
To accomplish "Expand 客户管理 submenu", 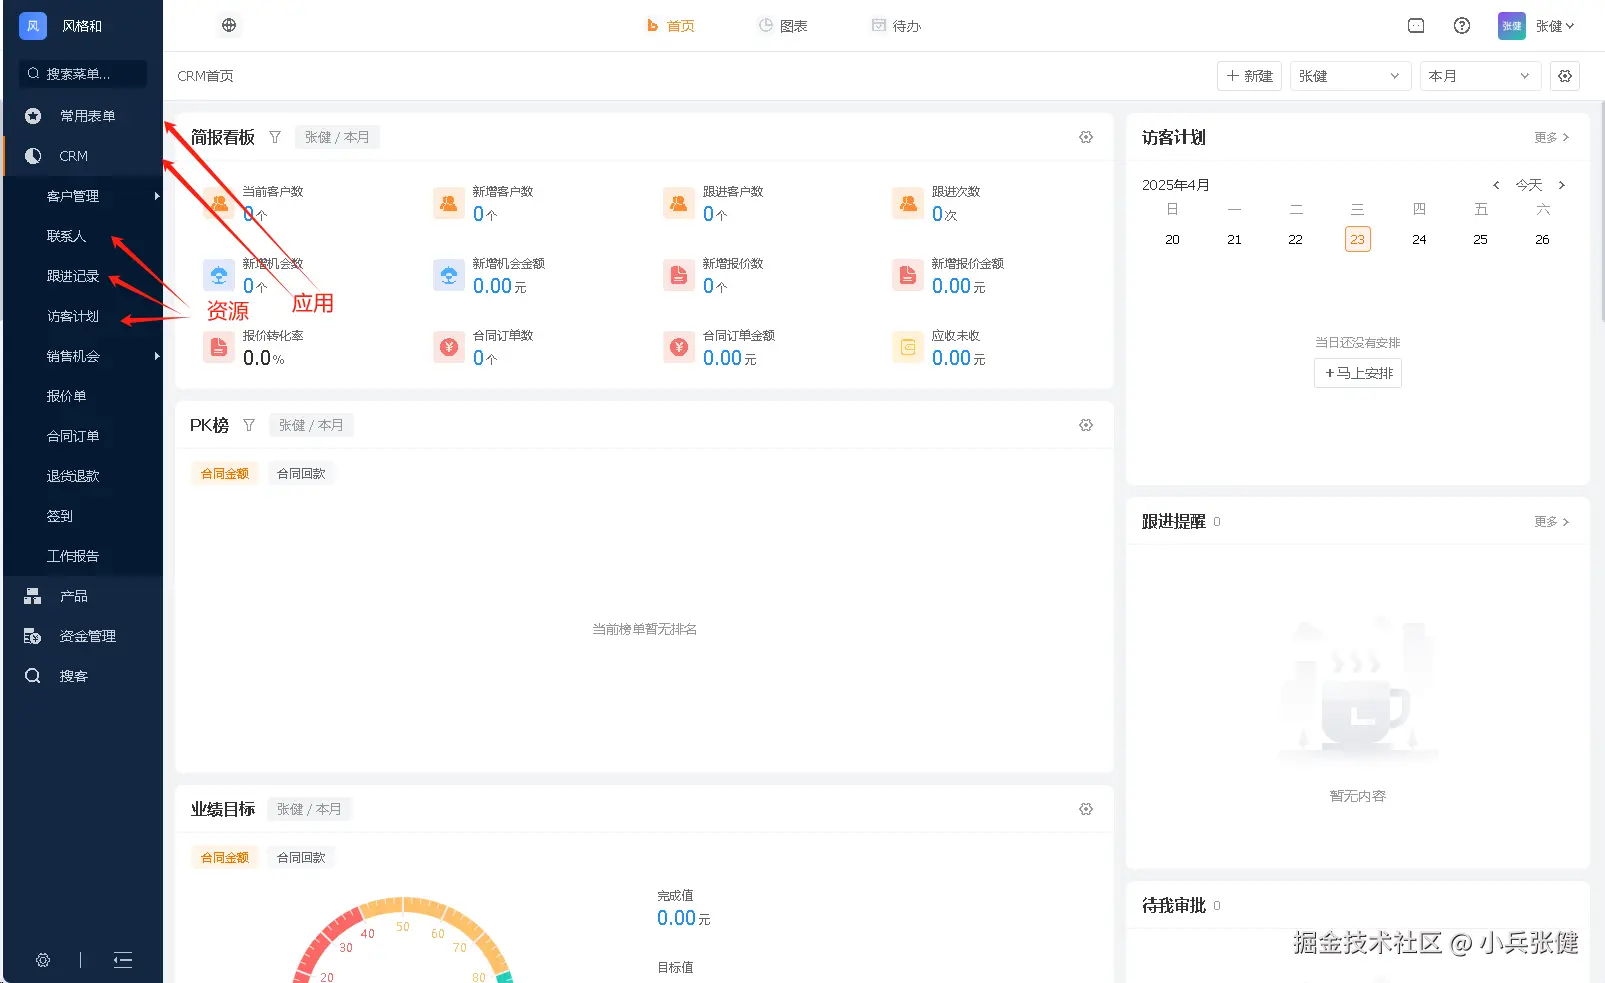I will click(x=84, y=196).
